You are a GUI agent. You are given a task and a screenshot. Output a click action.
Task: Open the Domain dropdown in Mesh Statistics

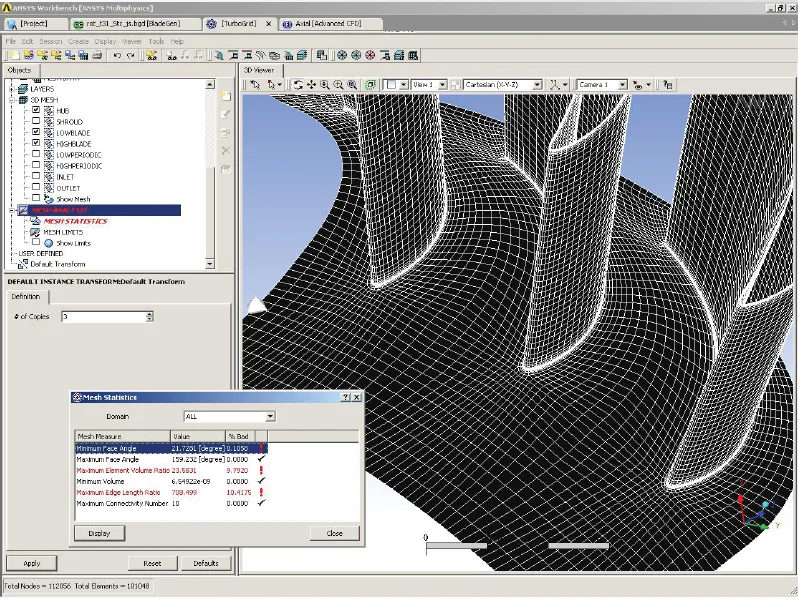coord(269,416)
